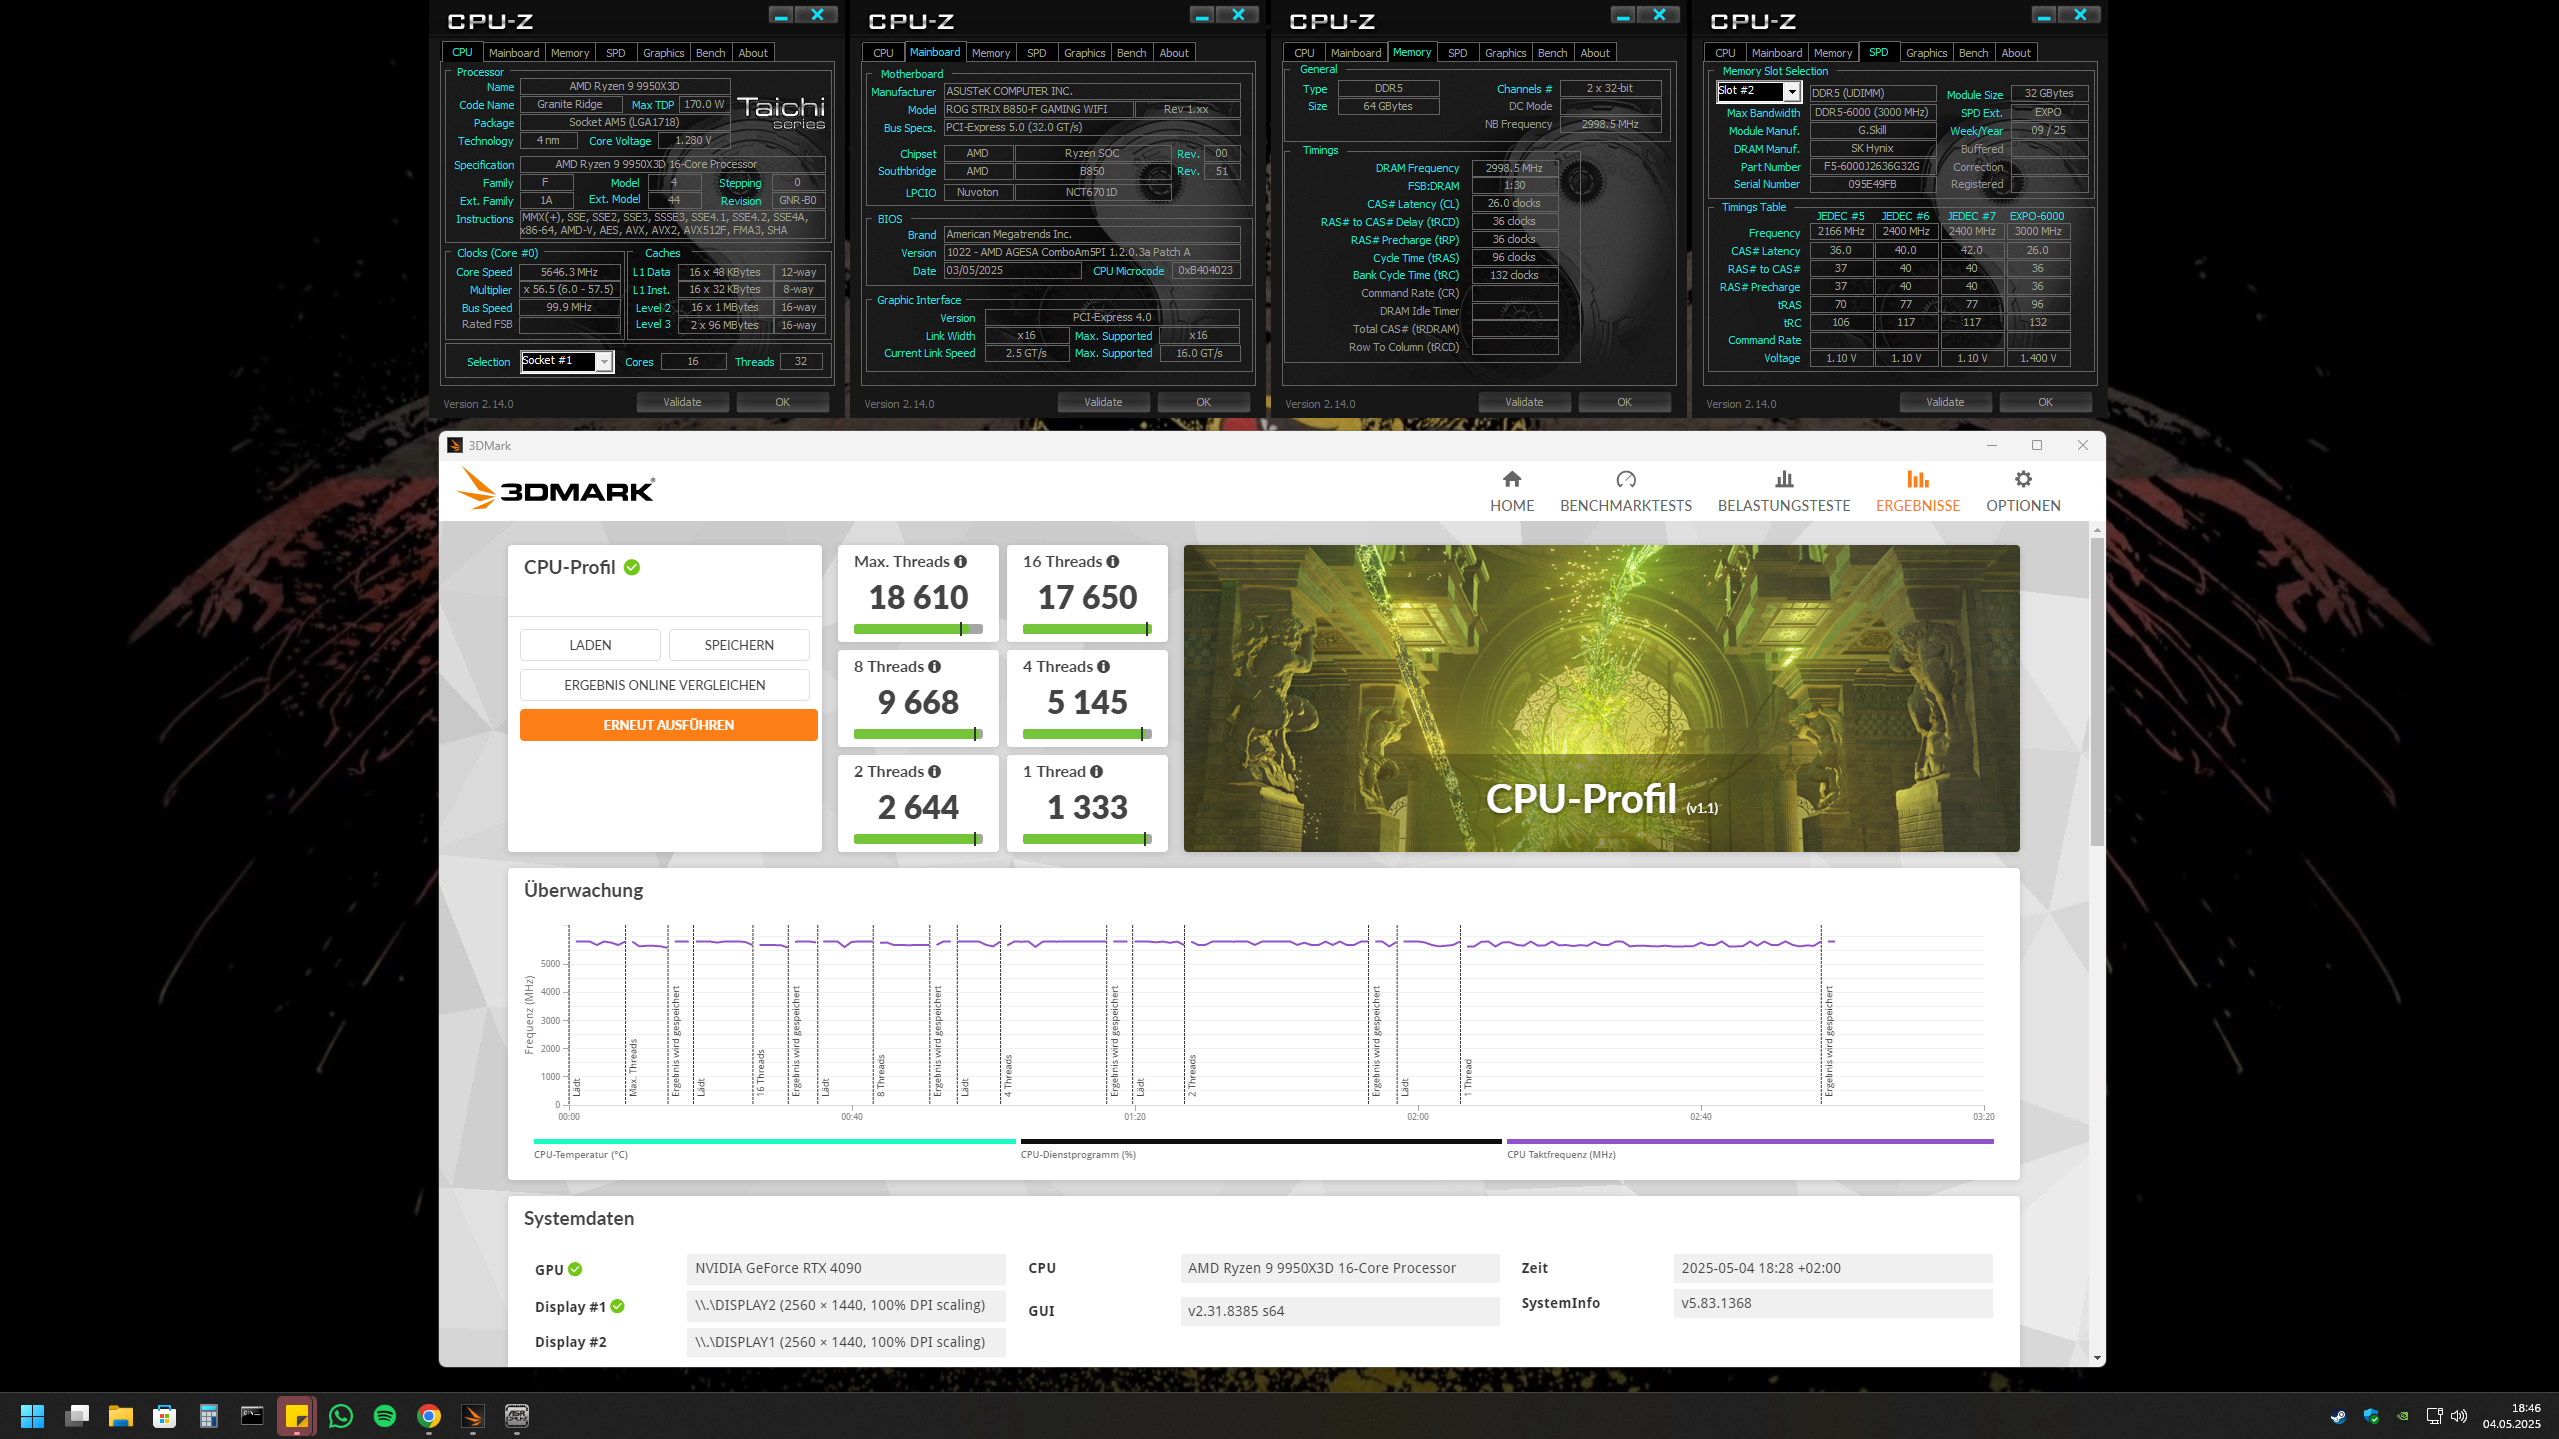Open Task View from taskbar
2559x1439 pixels.
pos(77,1416)
